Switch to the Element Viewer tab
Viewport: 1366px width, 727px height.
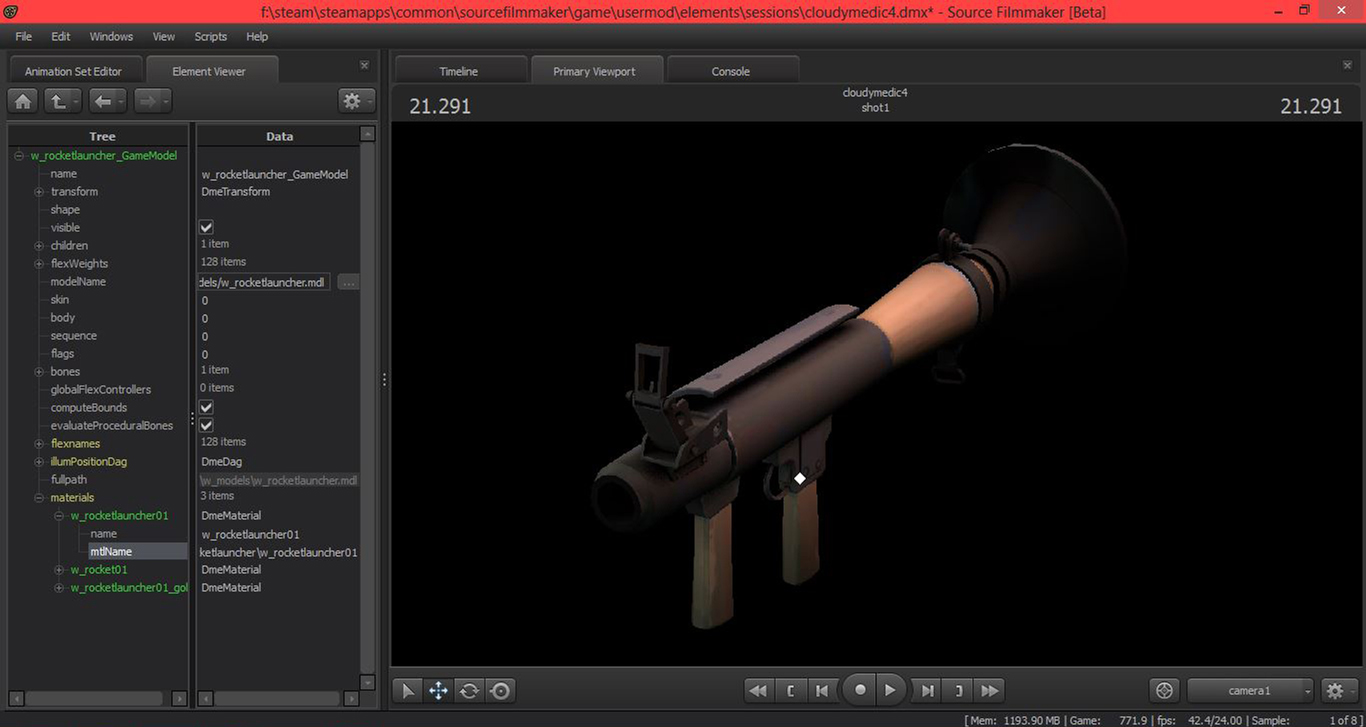click(209, 71)
